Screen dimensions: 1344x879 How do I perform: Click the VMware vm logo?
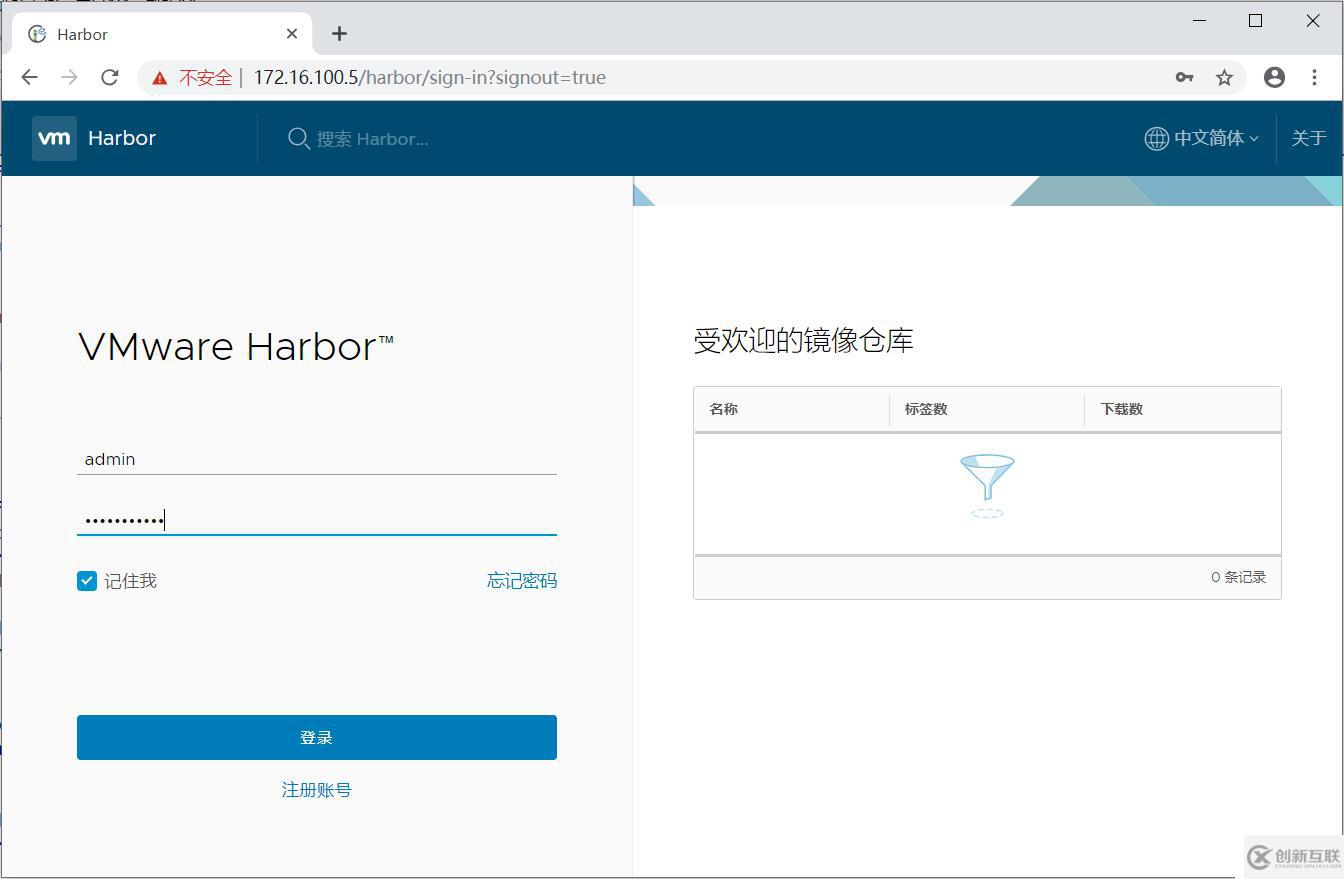click(x=54, y=138)
